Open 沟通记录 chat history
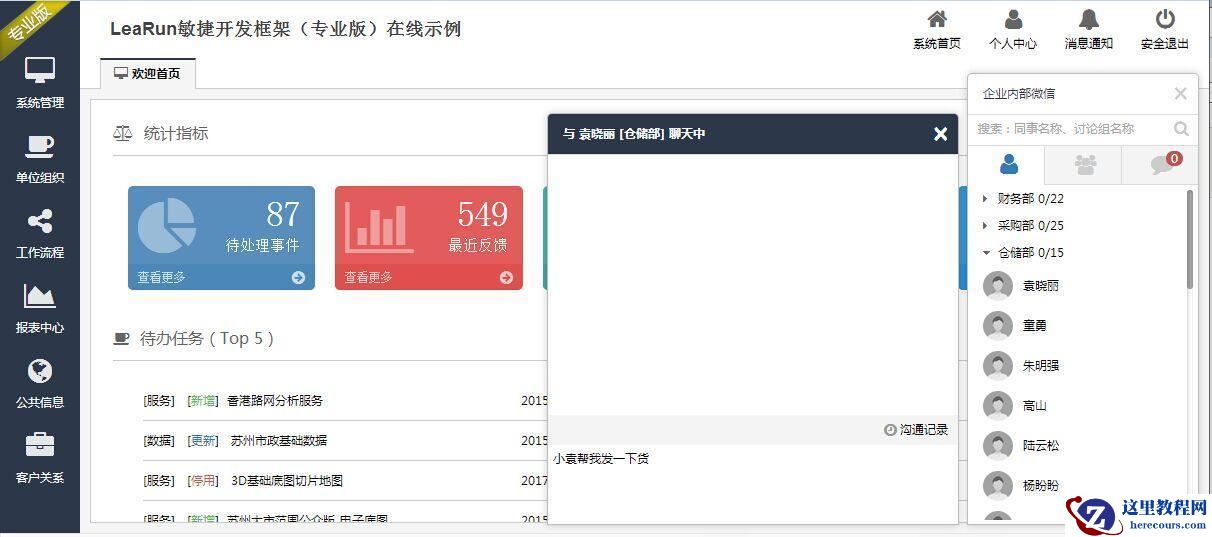This screenshot has height=537, width=1212. [916, 430]
